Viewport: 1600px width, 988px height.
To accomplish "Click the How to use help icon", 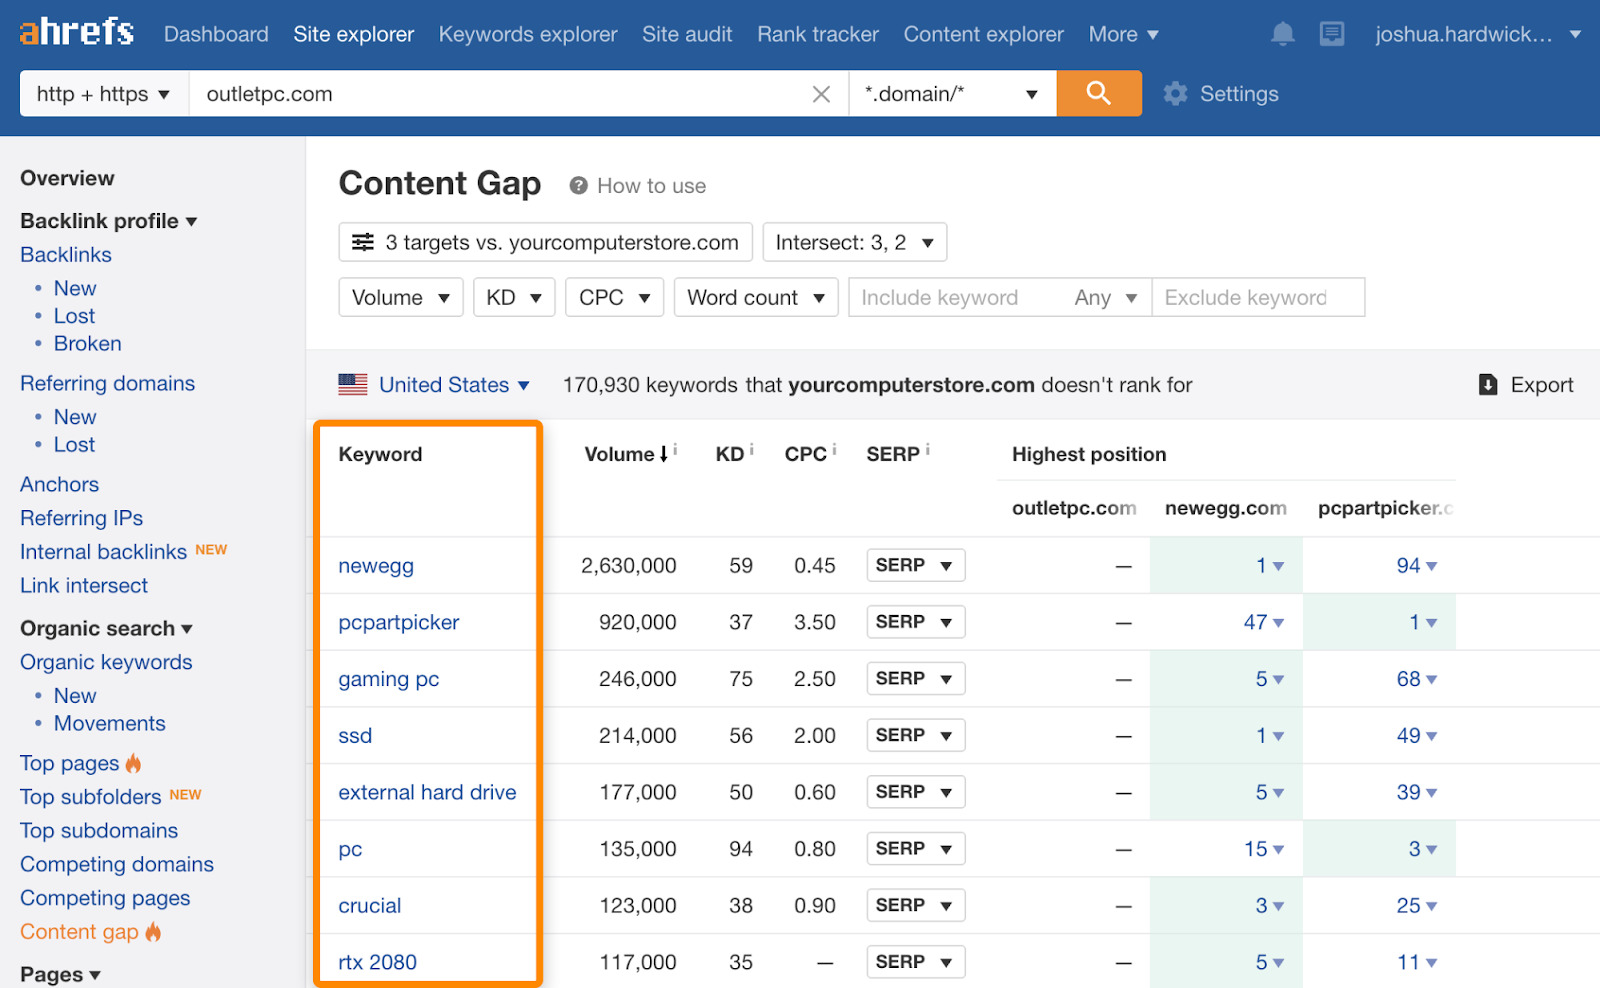I will point(578,186).
